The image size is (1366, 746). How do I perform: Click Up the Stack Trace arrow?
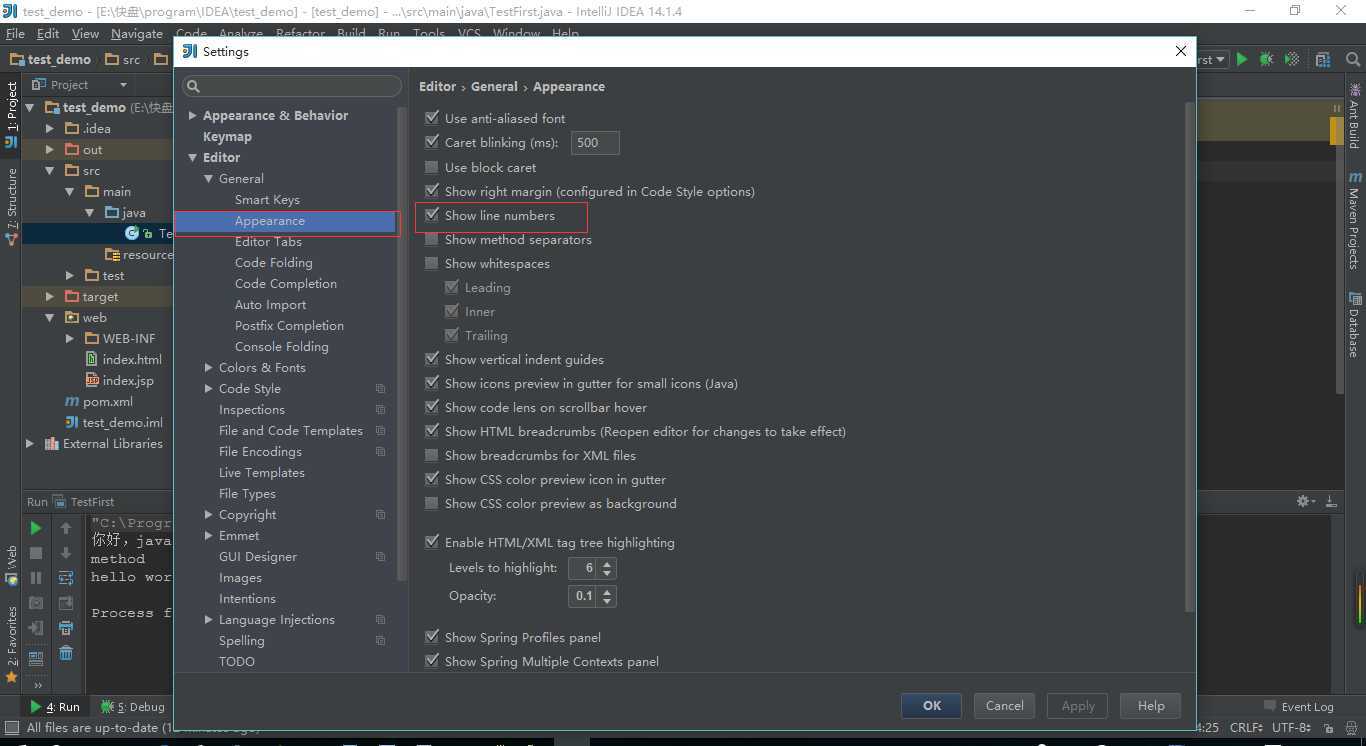point(66,528)
